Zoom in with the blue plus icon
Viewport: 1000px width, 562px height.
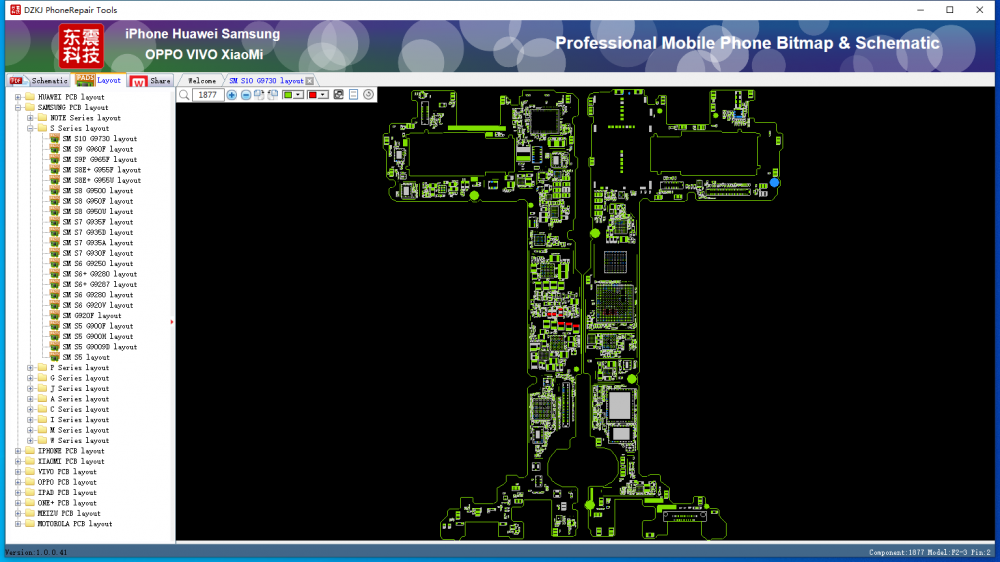[x=232, y=95]
